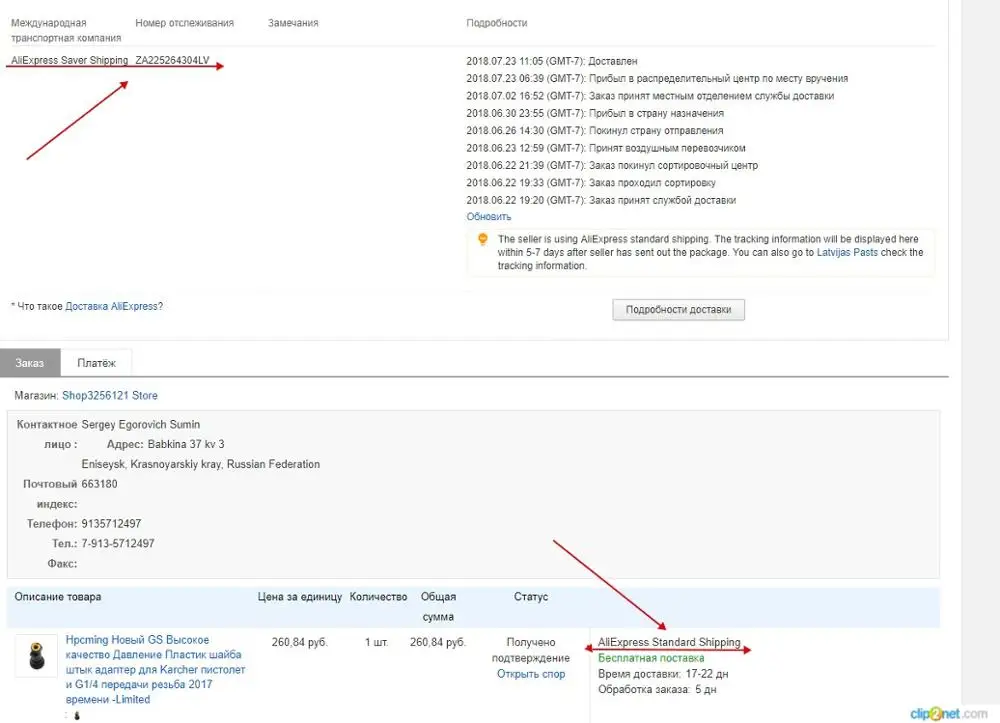The image size is (1000, 723).
Task: Click 'Прибыл в страну назначения' tracking entry
Action: [x=595, y=113]
